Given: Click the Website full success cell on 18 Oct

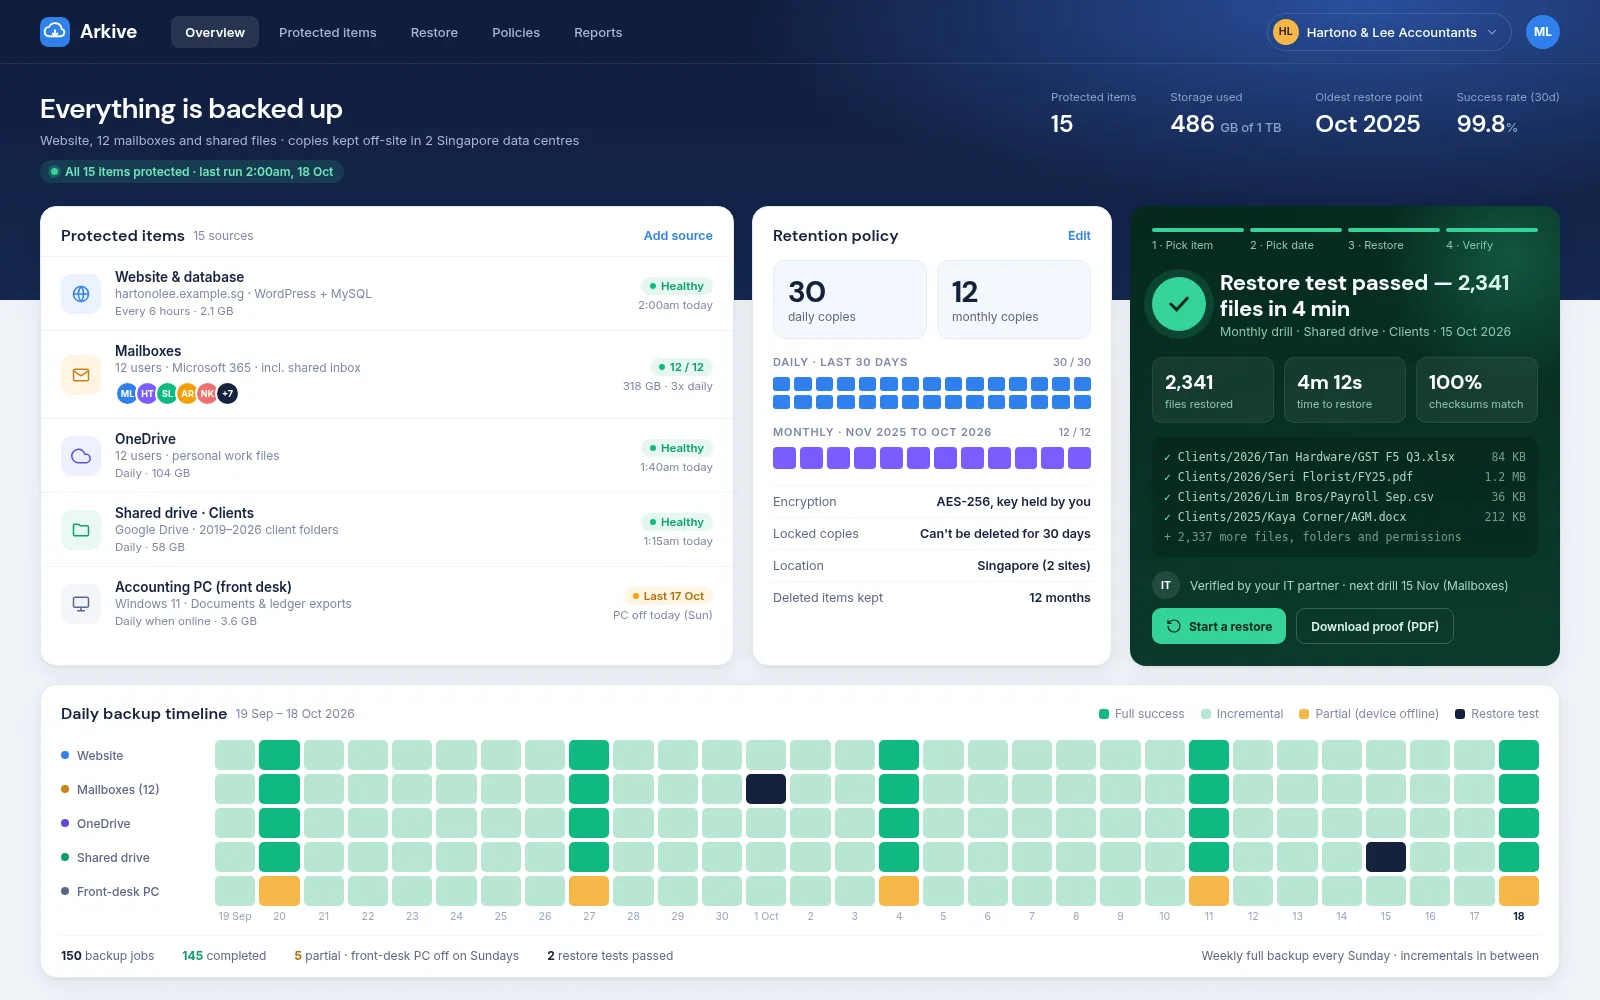Looking at the screenshot, I should (1519, 755).
